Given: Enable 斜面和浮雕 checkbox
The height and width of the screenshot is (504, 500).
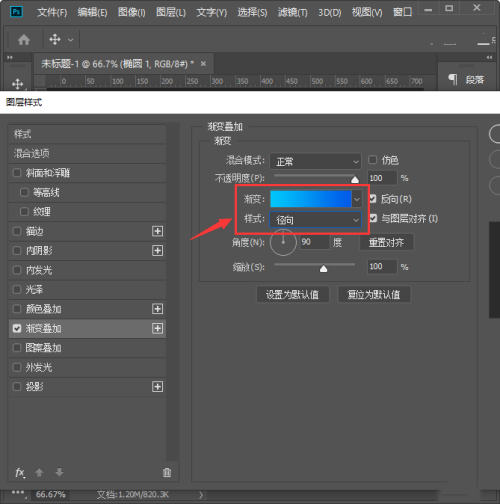Looking at the screenshot, I should pos(17,173).
